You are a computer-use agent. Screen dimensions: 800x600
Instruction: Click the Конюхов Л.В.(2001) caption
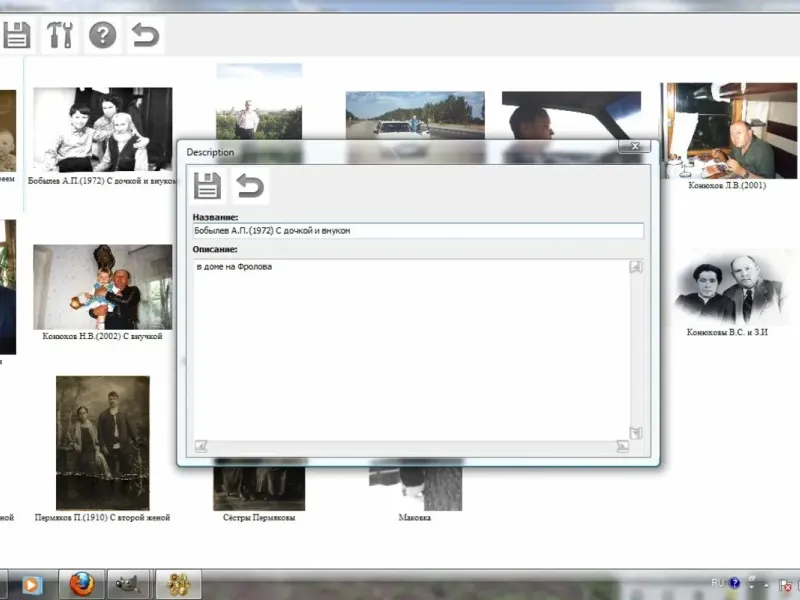727,185
